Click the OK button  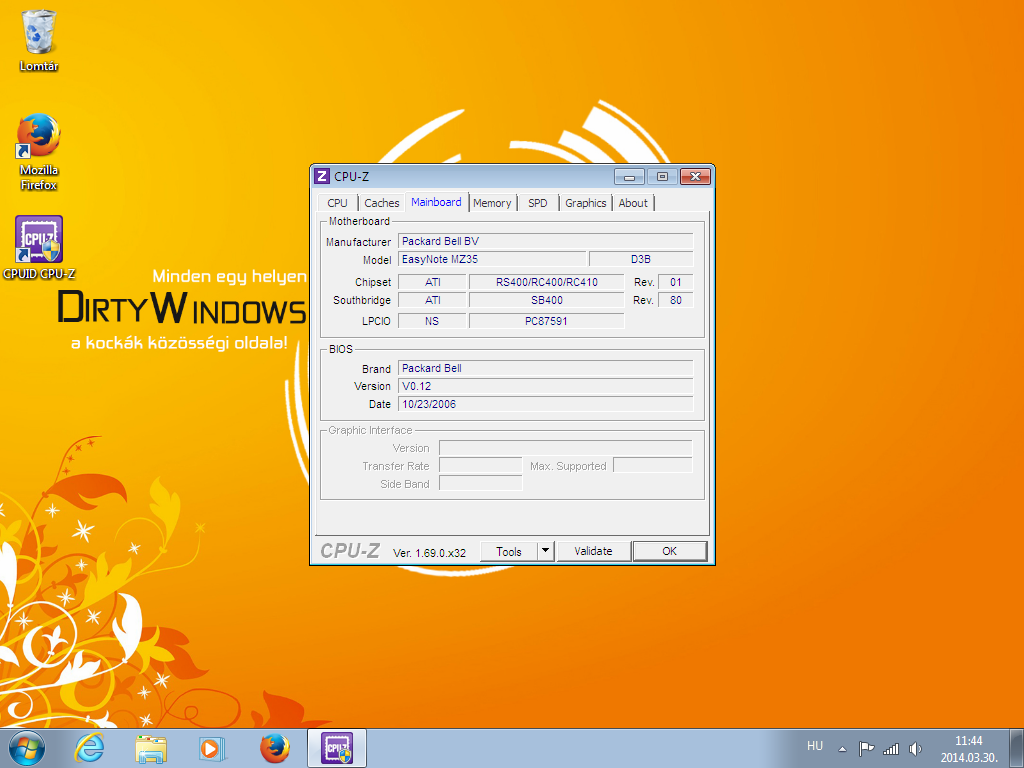click(669, 551)
